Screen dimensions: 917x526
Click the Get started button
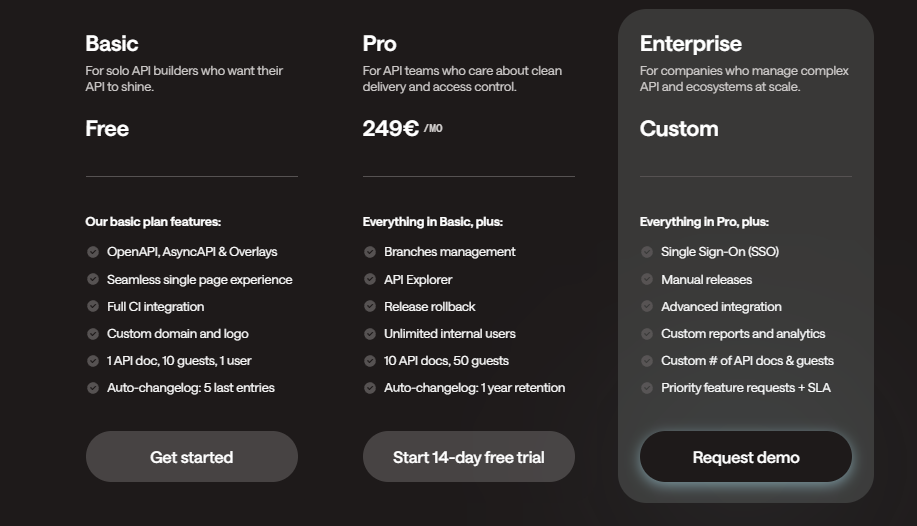pos(192,457)
